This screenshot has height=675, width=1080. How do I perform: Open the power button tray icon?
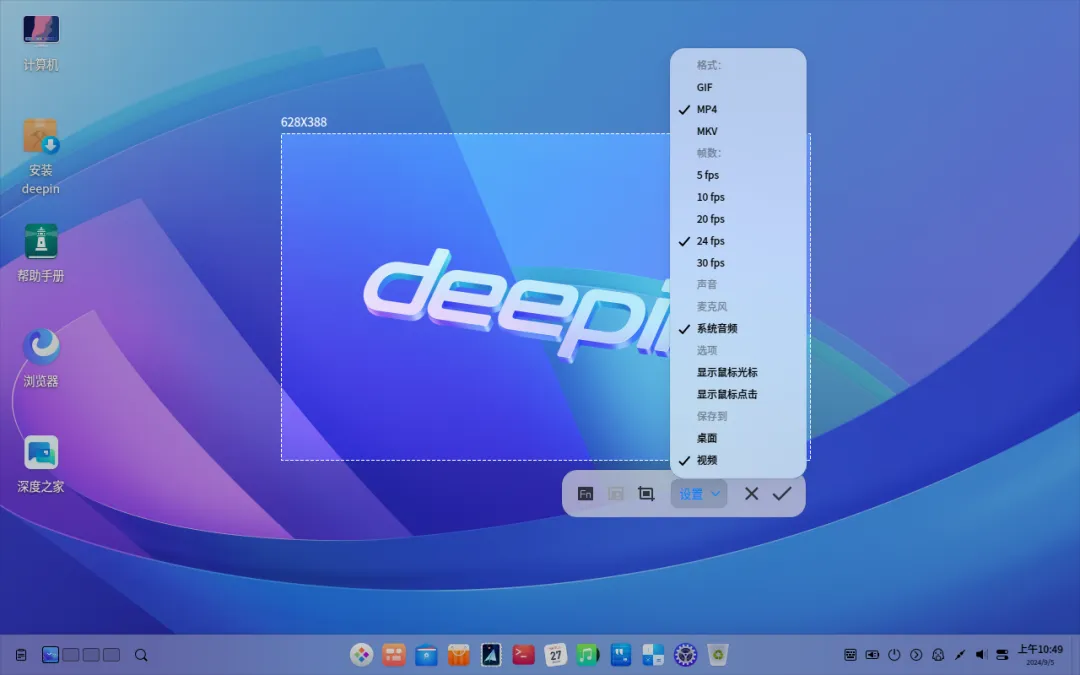(x=894, y=655)
